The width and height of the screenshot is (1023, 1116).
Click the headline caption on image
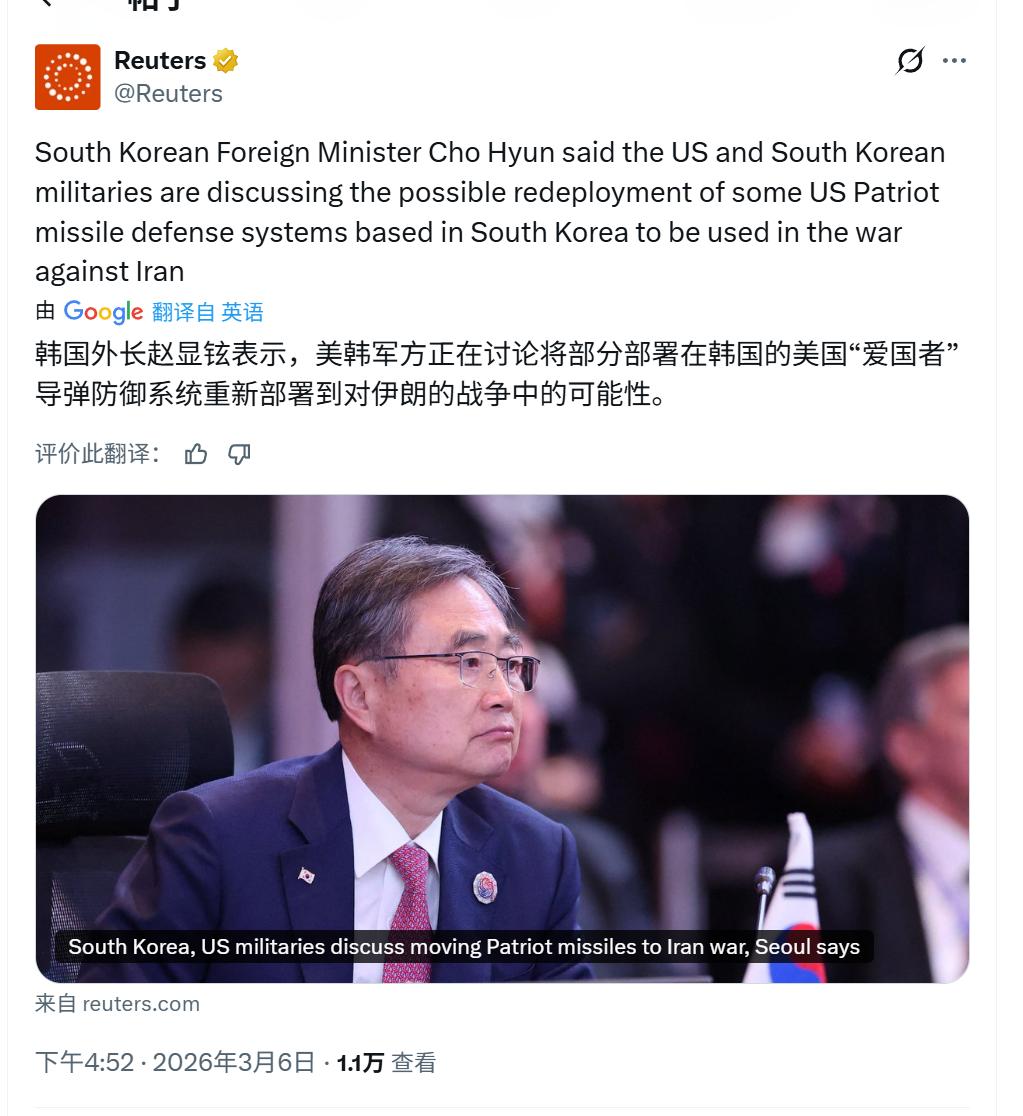tap(464, 947)
